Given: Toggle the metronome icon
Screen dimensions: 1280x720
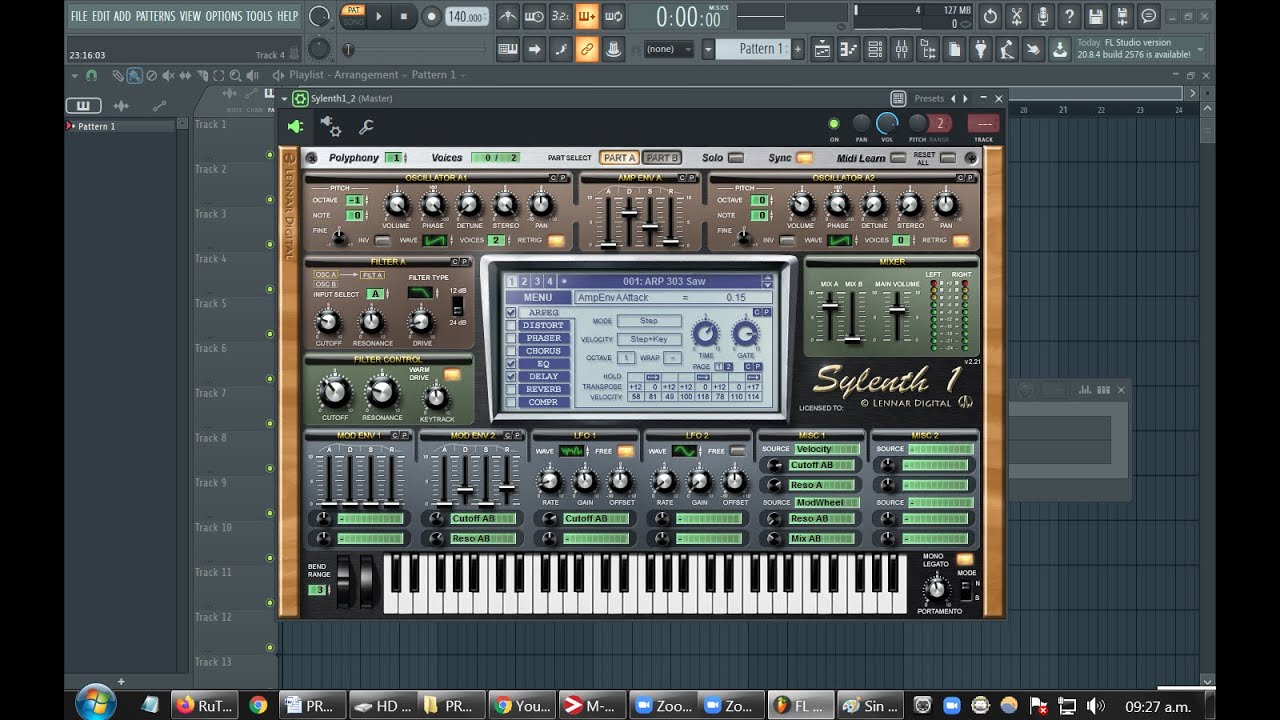Looking at the screenshot, I should (508, 16).
